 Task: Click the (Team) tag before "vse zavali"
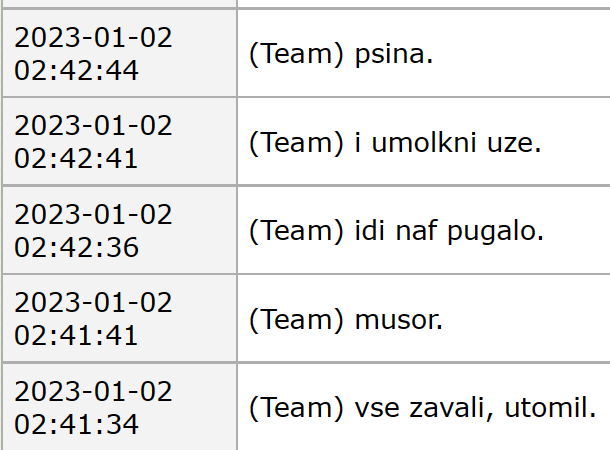(x=297, y=408)
